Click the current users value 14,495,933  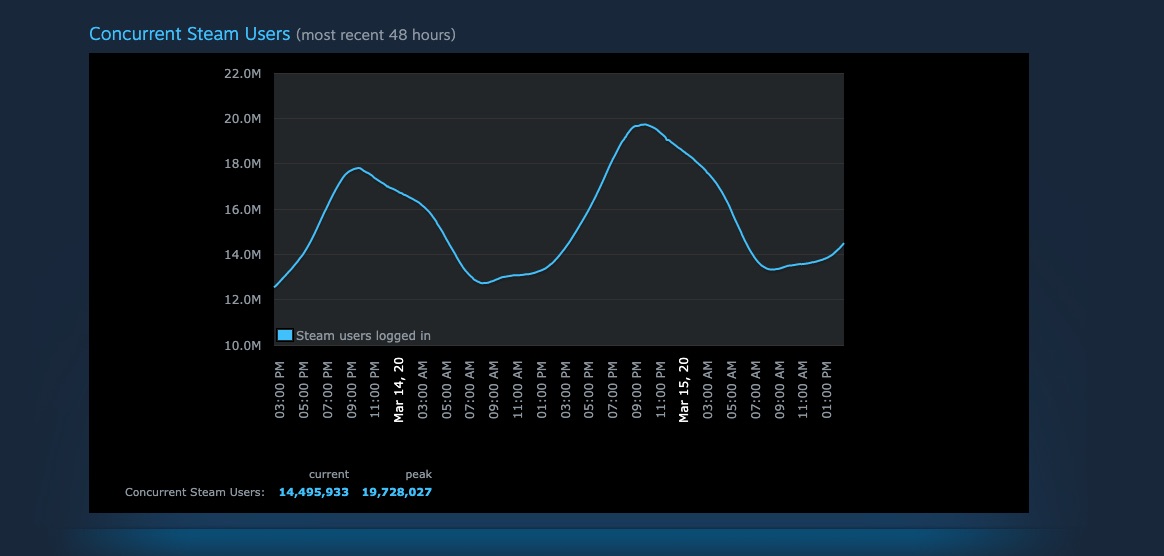pos(313,492)
